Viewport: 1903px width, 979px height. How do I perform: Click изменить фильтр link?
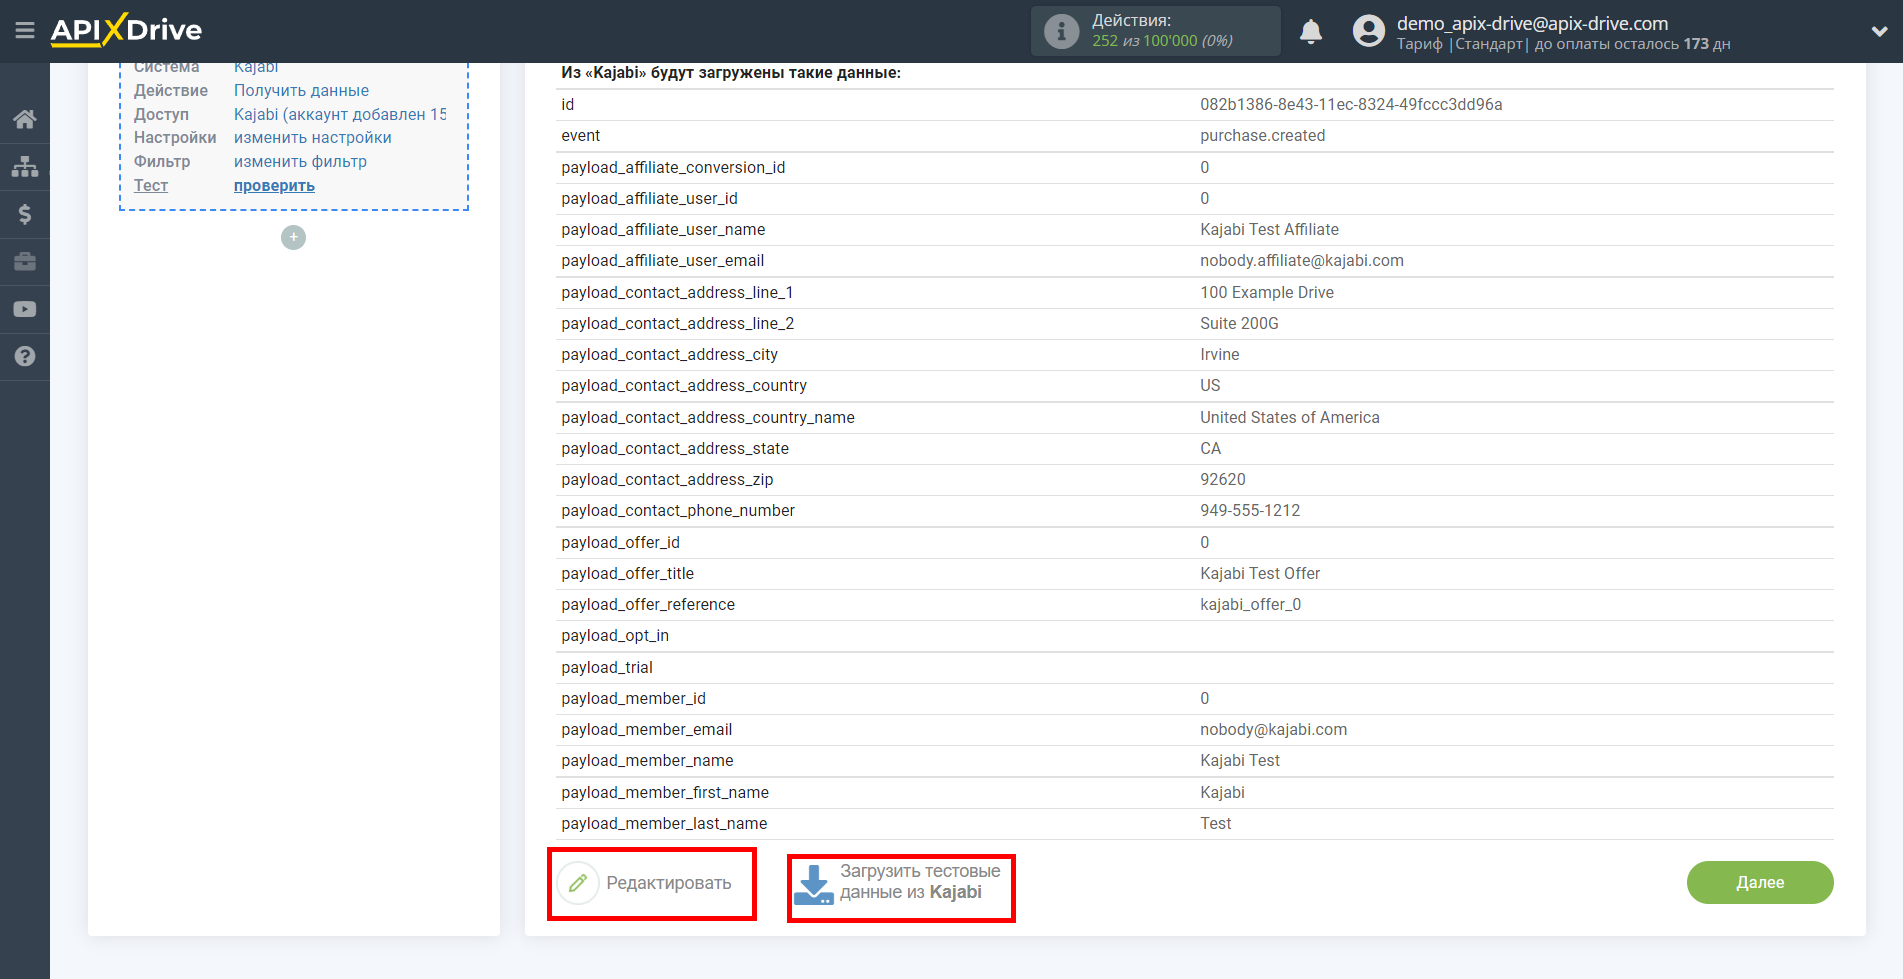300,162
